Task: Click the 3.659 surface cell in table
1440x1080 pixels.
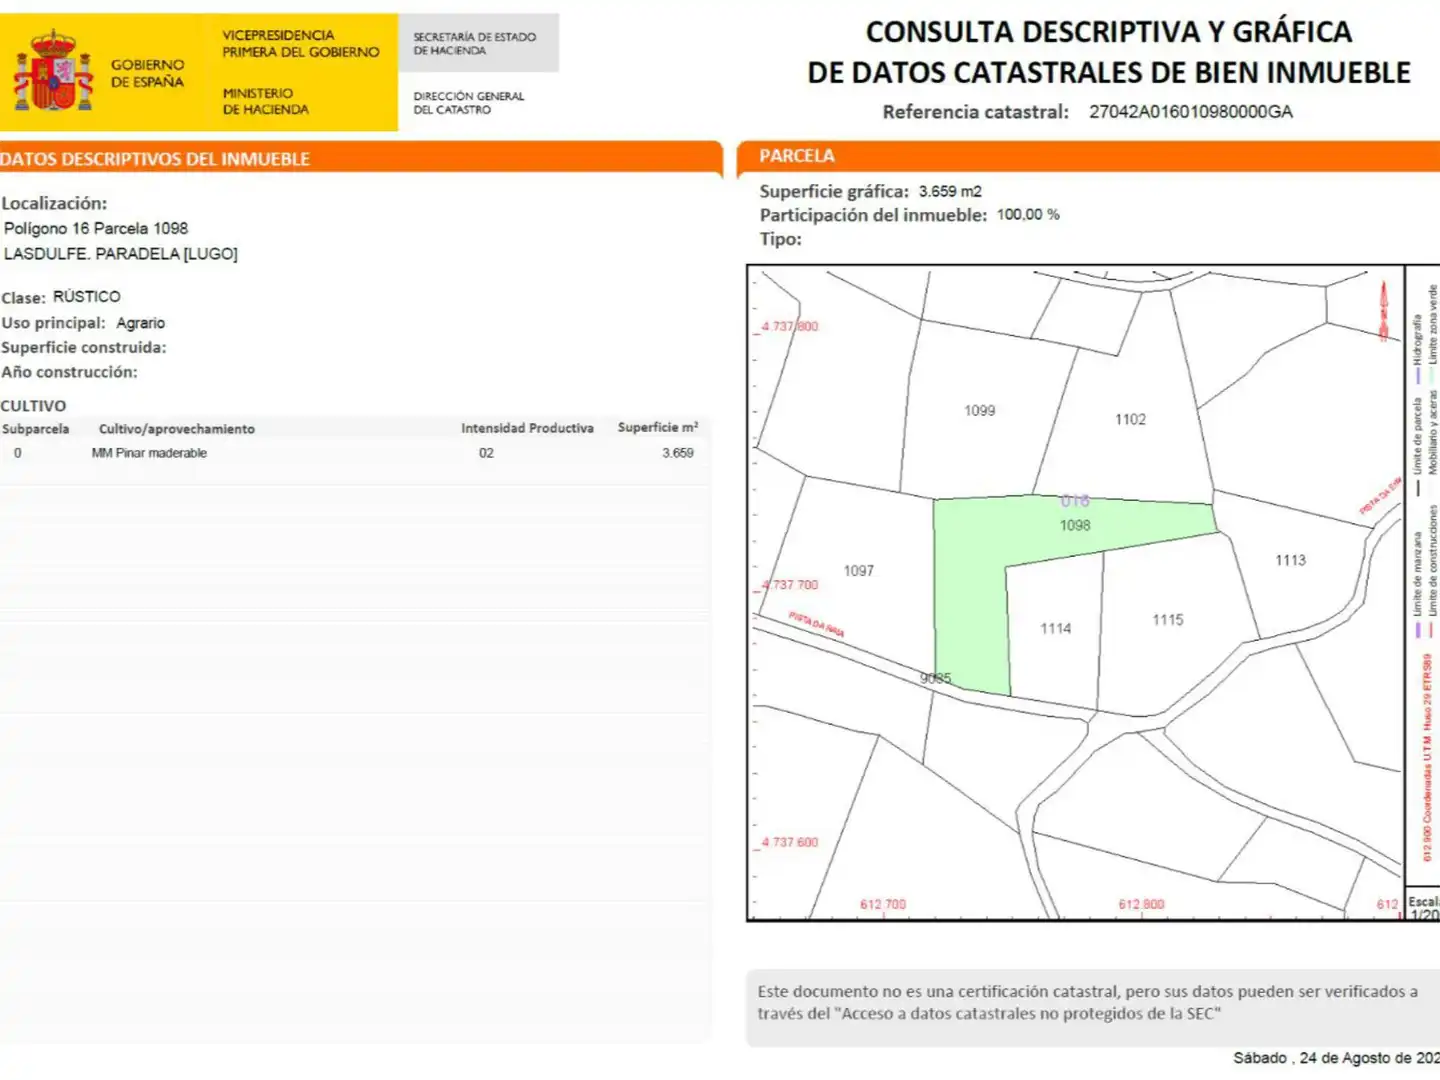Action: (x=677, y=453)
